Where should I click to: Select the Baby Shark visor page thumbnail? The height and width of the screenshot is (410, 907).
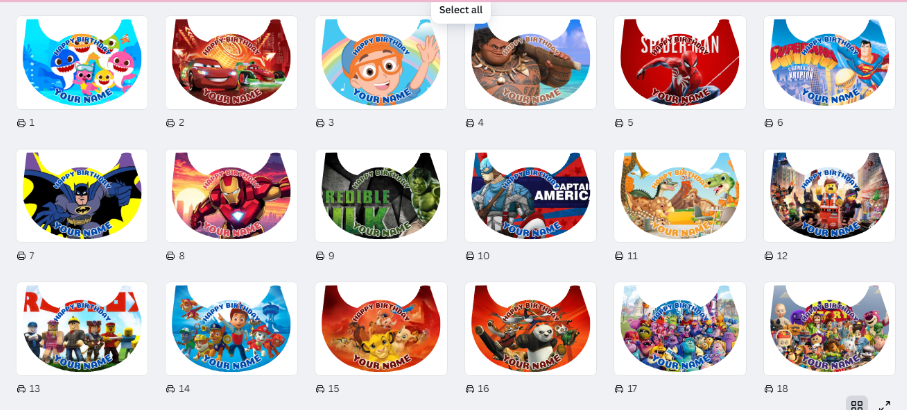tap(82, 62)
